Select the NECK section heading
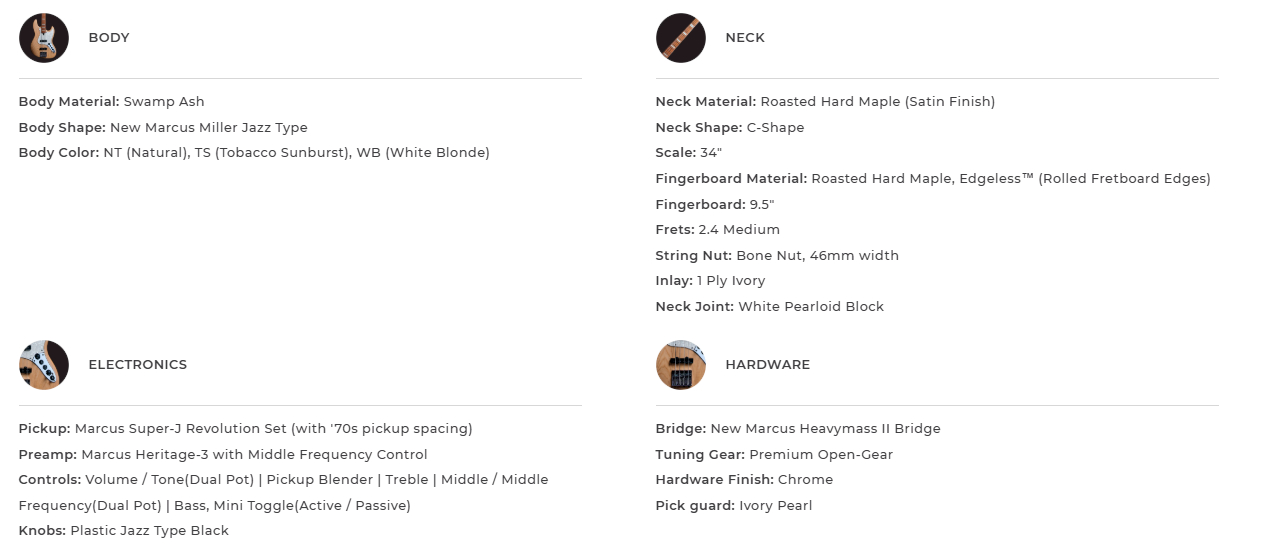Screen dimensions: 1278x554 [x=745, y=38]
